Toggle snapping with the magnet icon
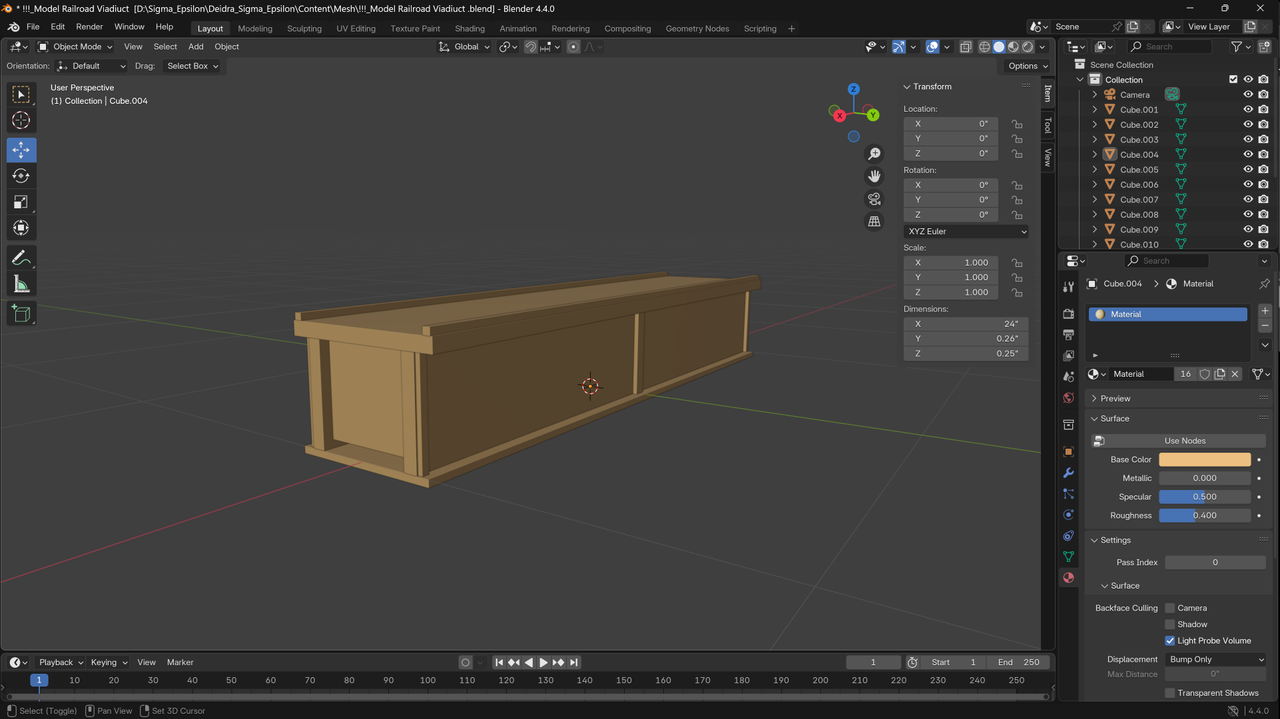1280x719 pixels. (x=531, y=47)
